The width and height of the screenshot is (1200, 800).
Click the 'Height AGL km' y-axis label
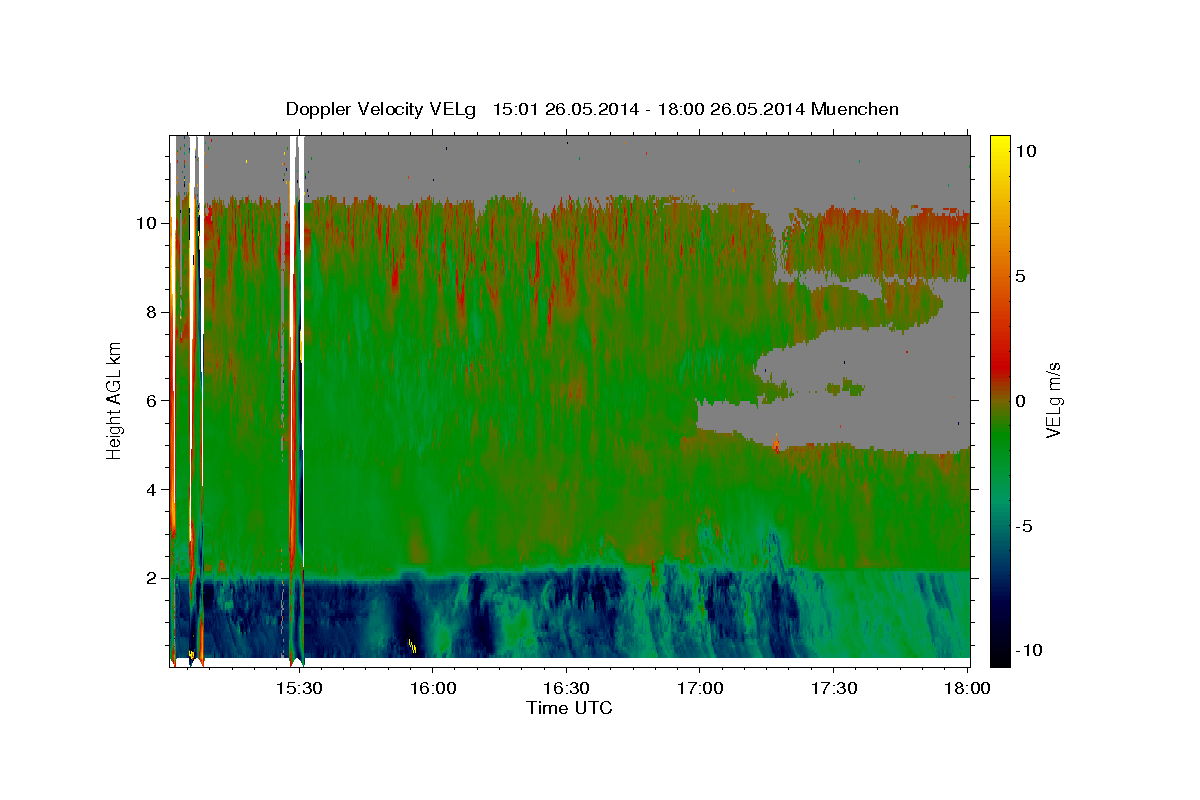click(114, 399)
